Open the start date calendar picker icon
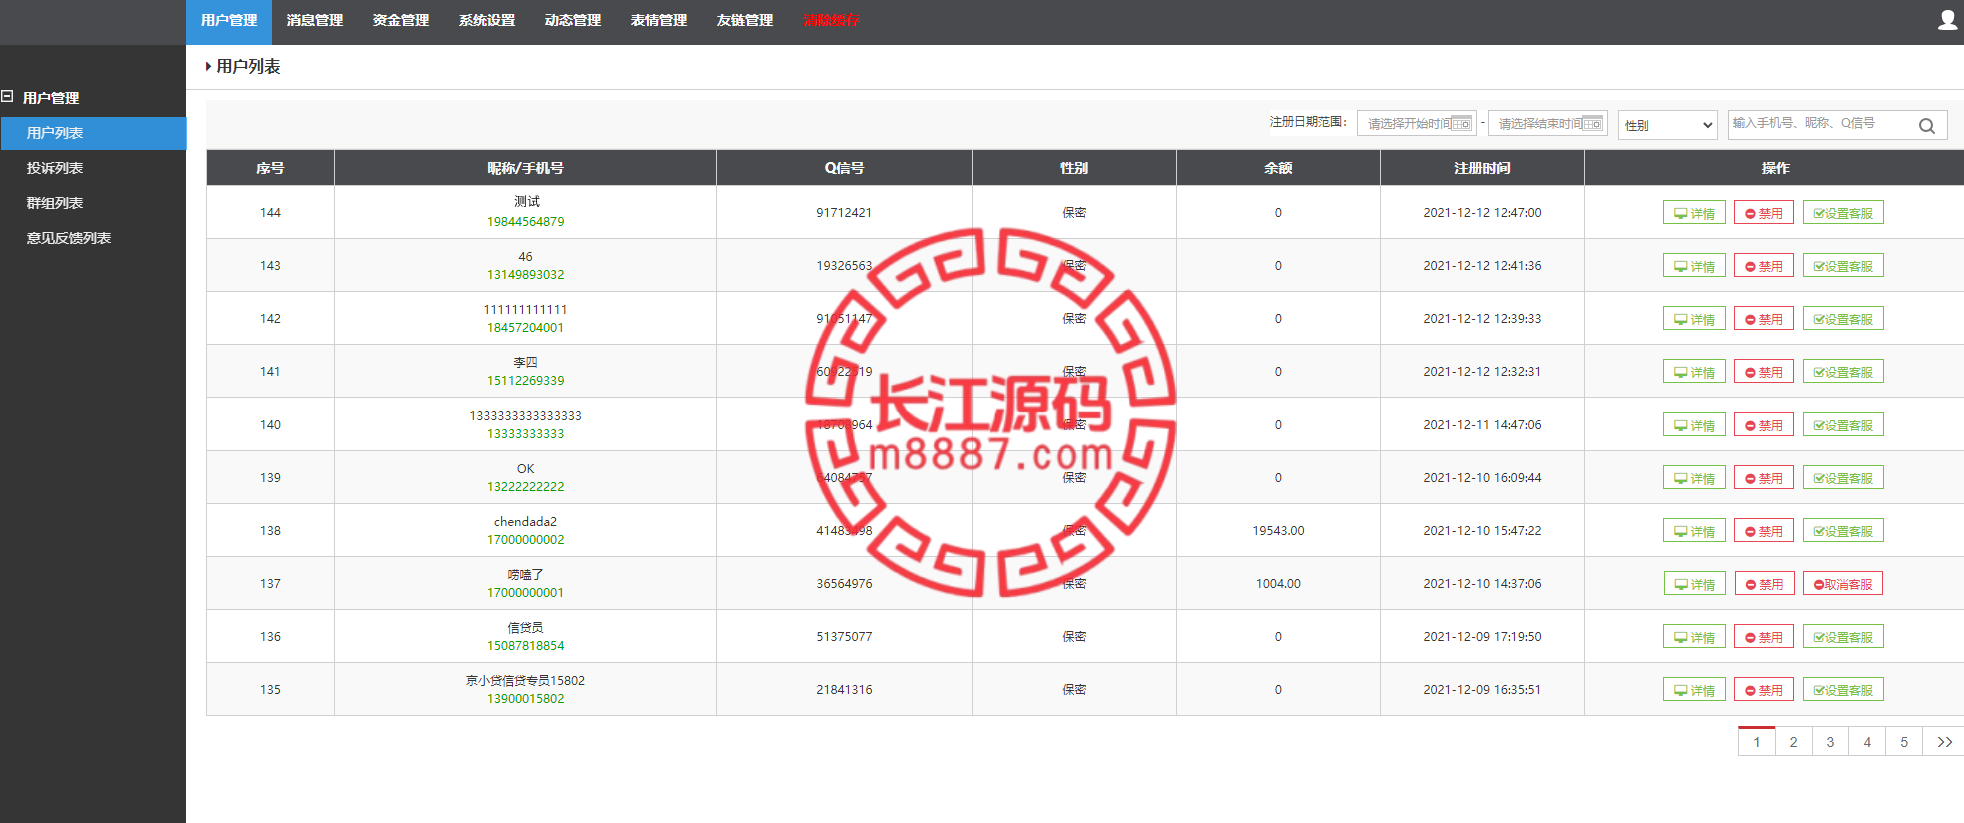This screenshot has height=823, width=1964. (x=1462, y=124)
